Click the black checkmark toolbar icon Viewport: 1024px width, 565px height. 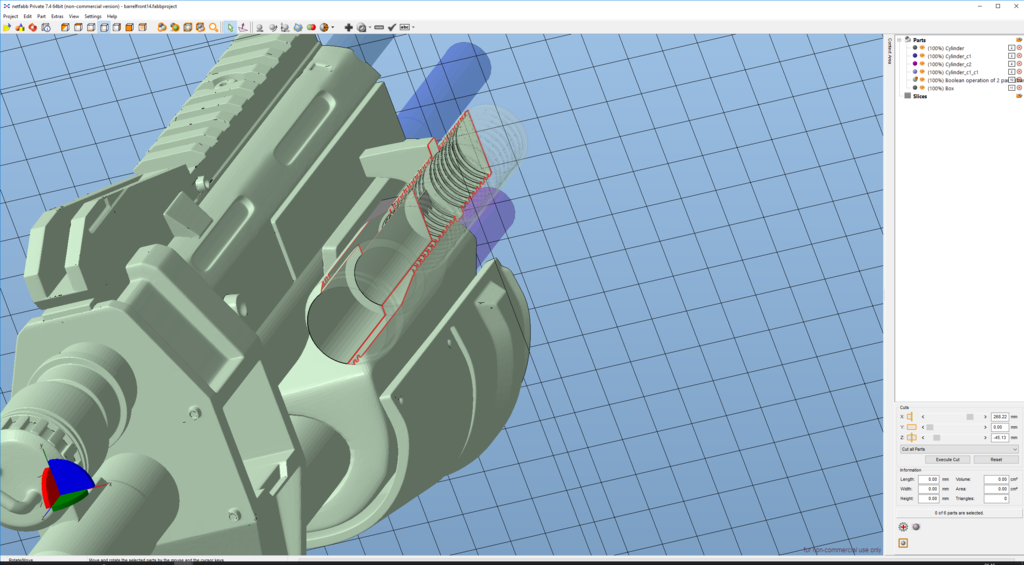pyautogui.click(x=392, y=27)
